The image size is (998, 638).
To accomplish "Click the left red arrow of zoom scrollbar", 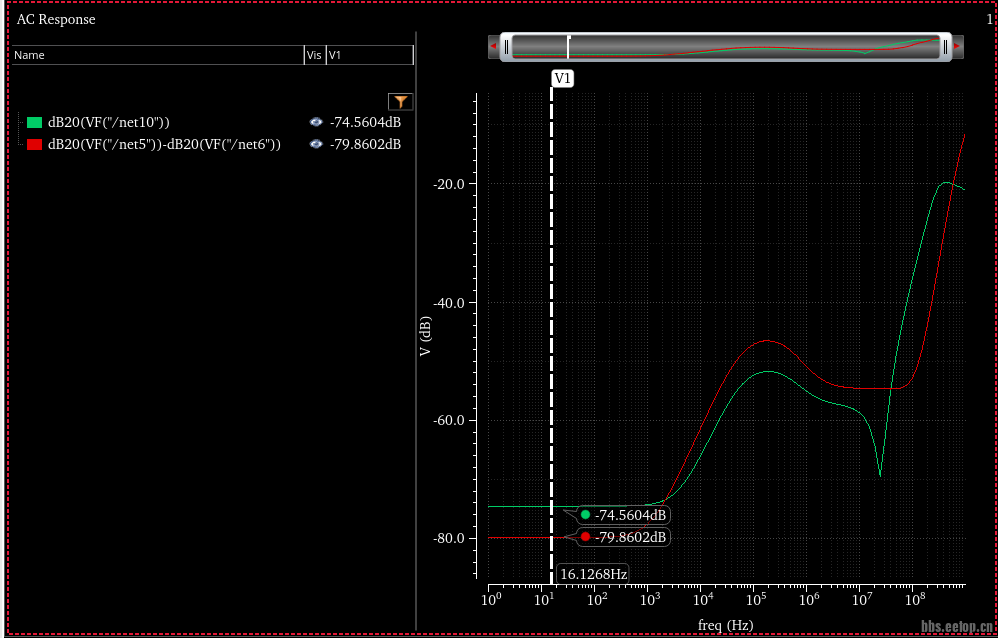I will [x=493, y=46].
